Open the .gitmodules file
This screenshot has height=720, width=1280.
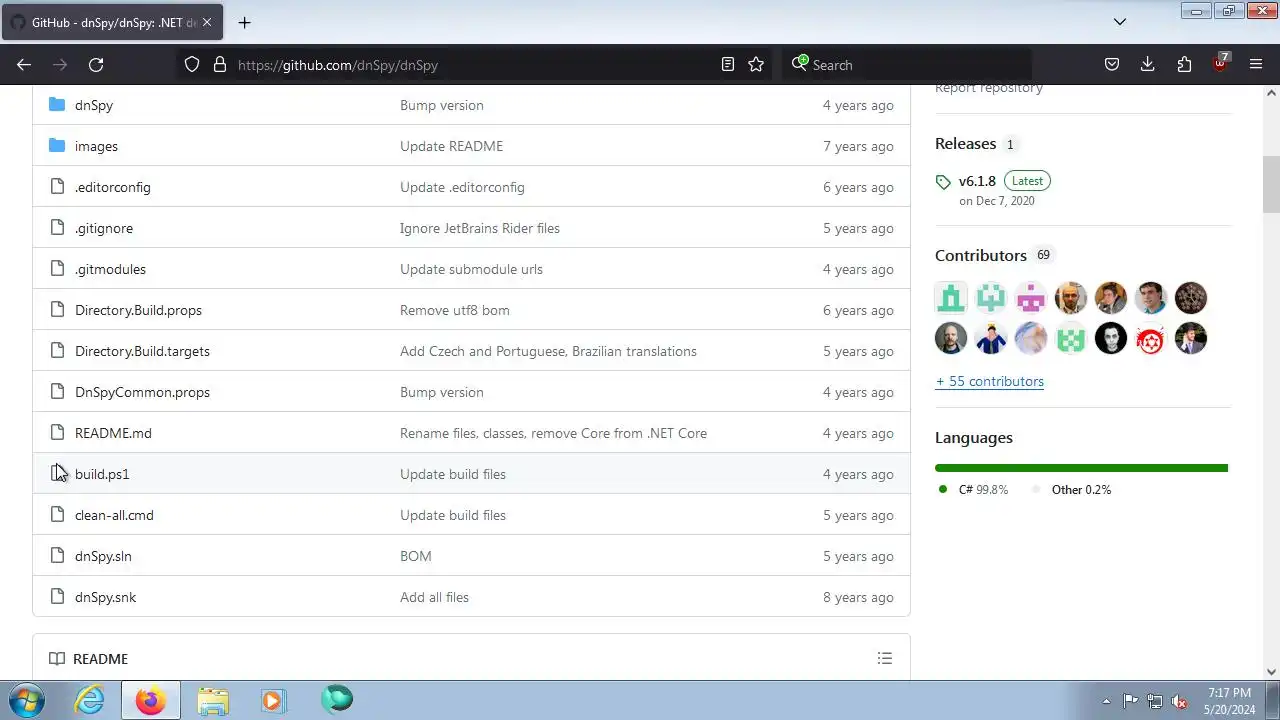[110, 269]
